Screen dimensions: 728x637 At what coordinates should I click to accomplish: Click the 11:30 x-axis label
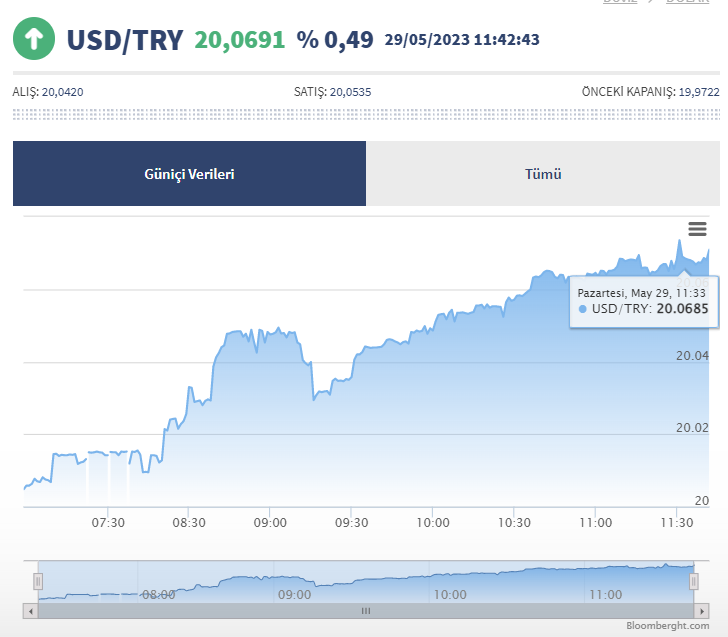(x=677, y=523)
